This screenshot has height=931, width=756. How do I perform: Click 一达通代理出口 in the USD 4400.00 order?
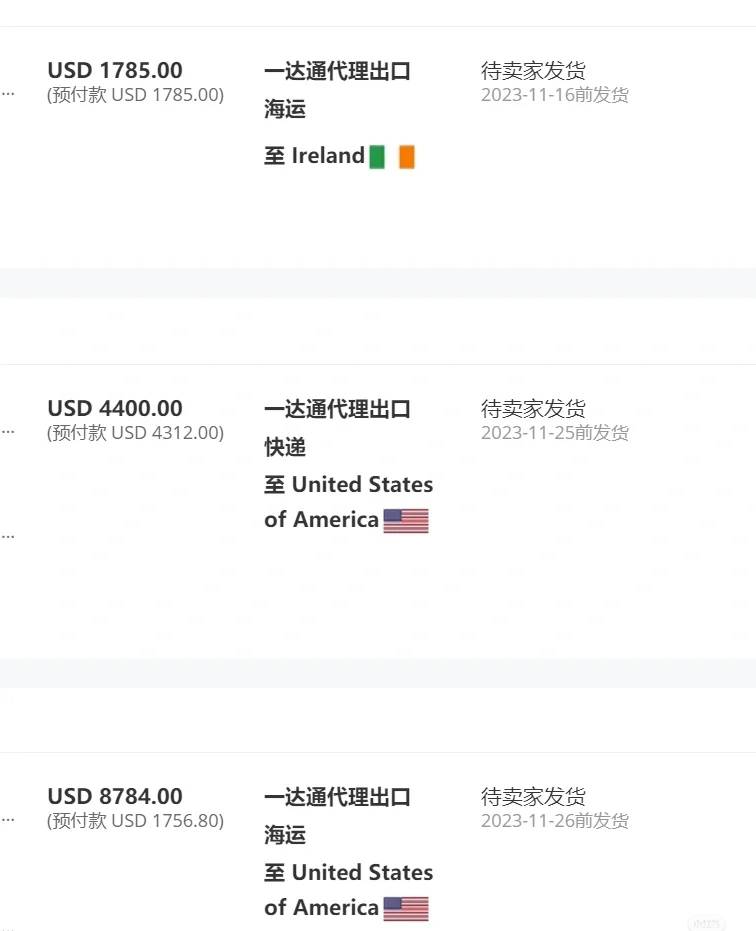pos(337,408)
